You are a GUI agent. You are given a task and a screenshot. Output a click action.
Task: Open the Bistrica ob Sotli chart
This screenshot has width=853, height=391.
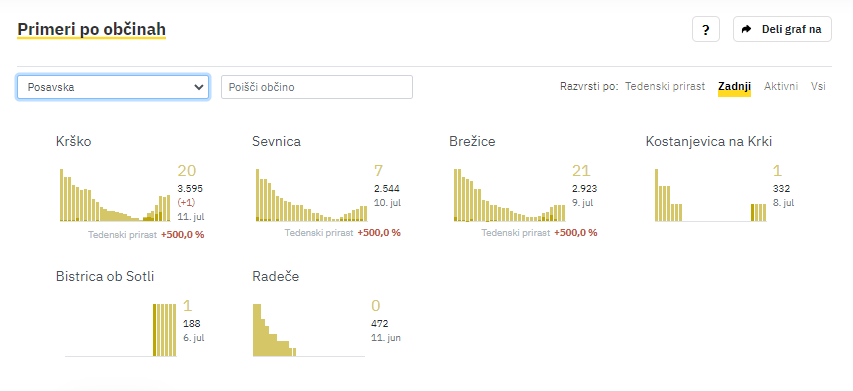pos(120,330)
